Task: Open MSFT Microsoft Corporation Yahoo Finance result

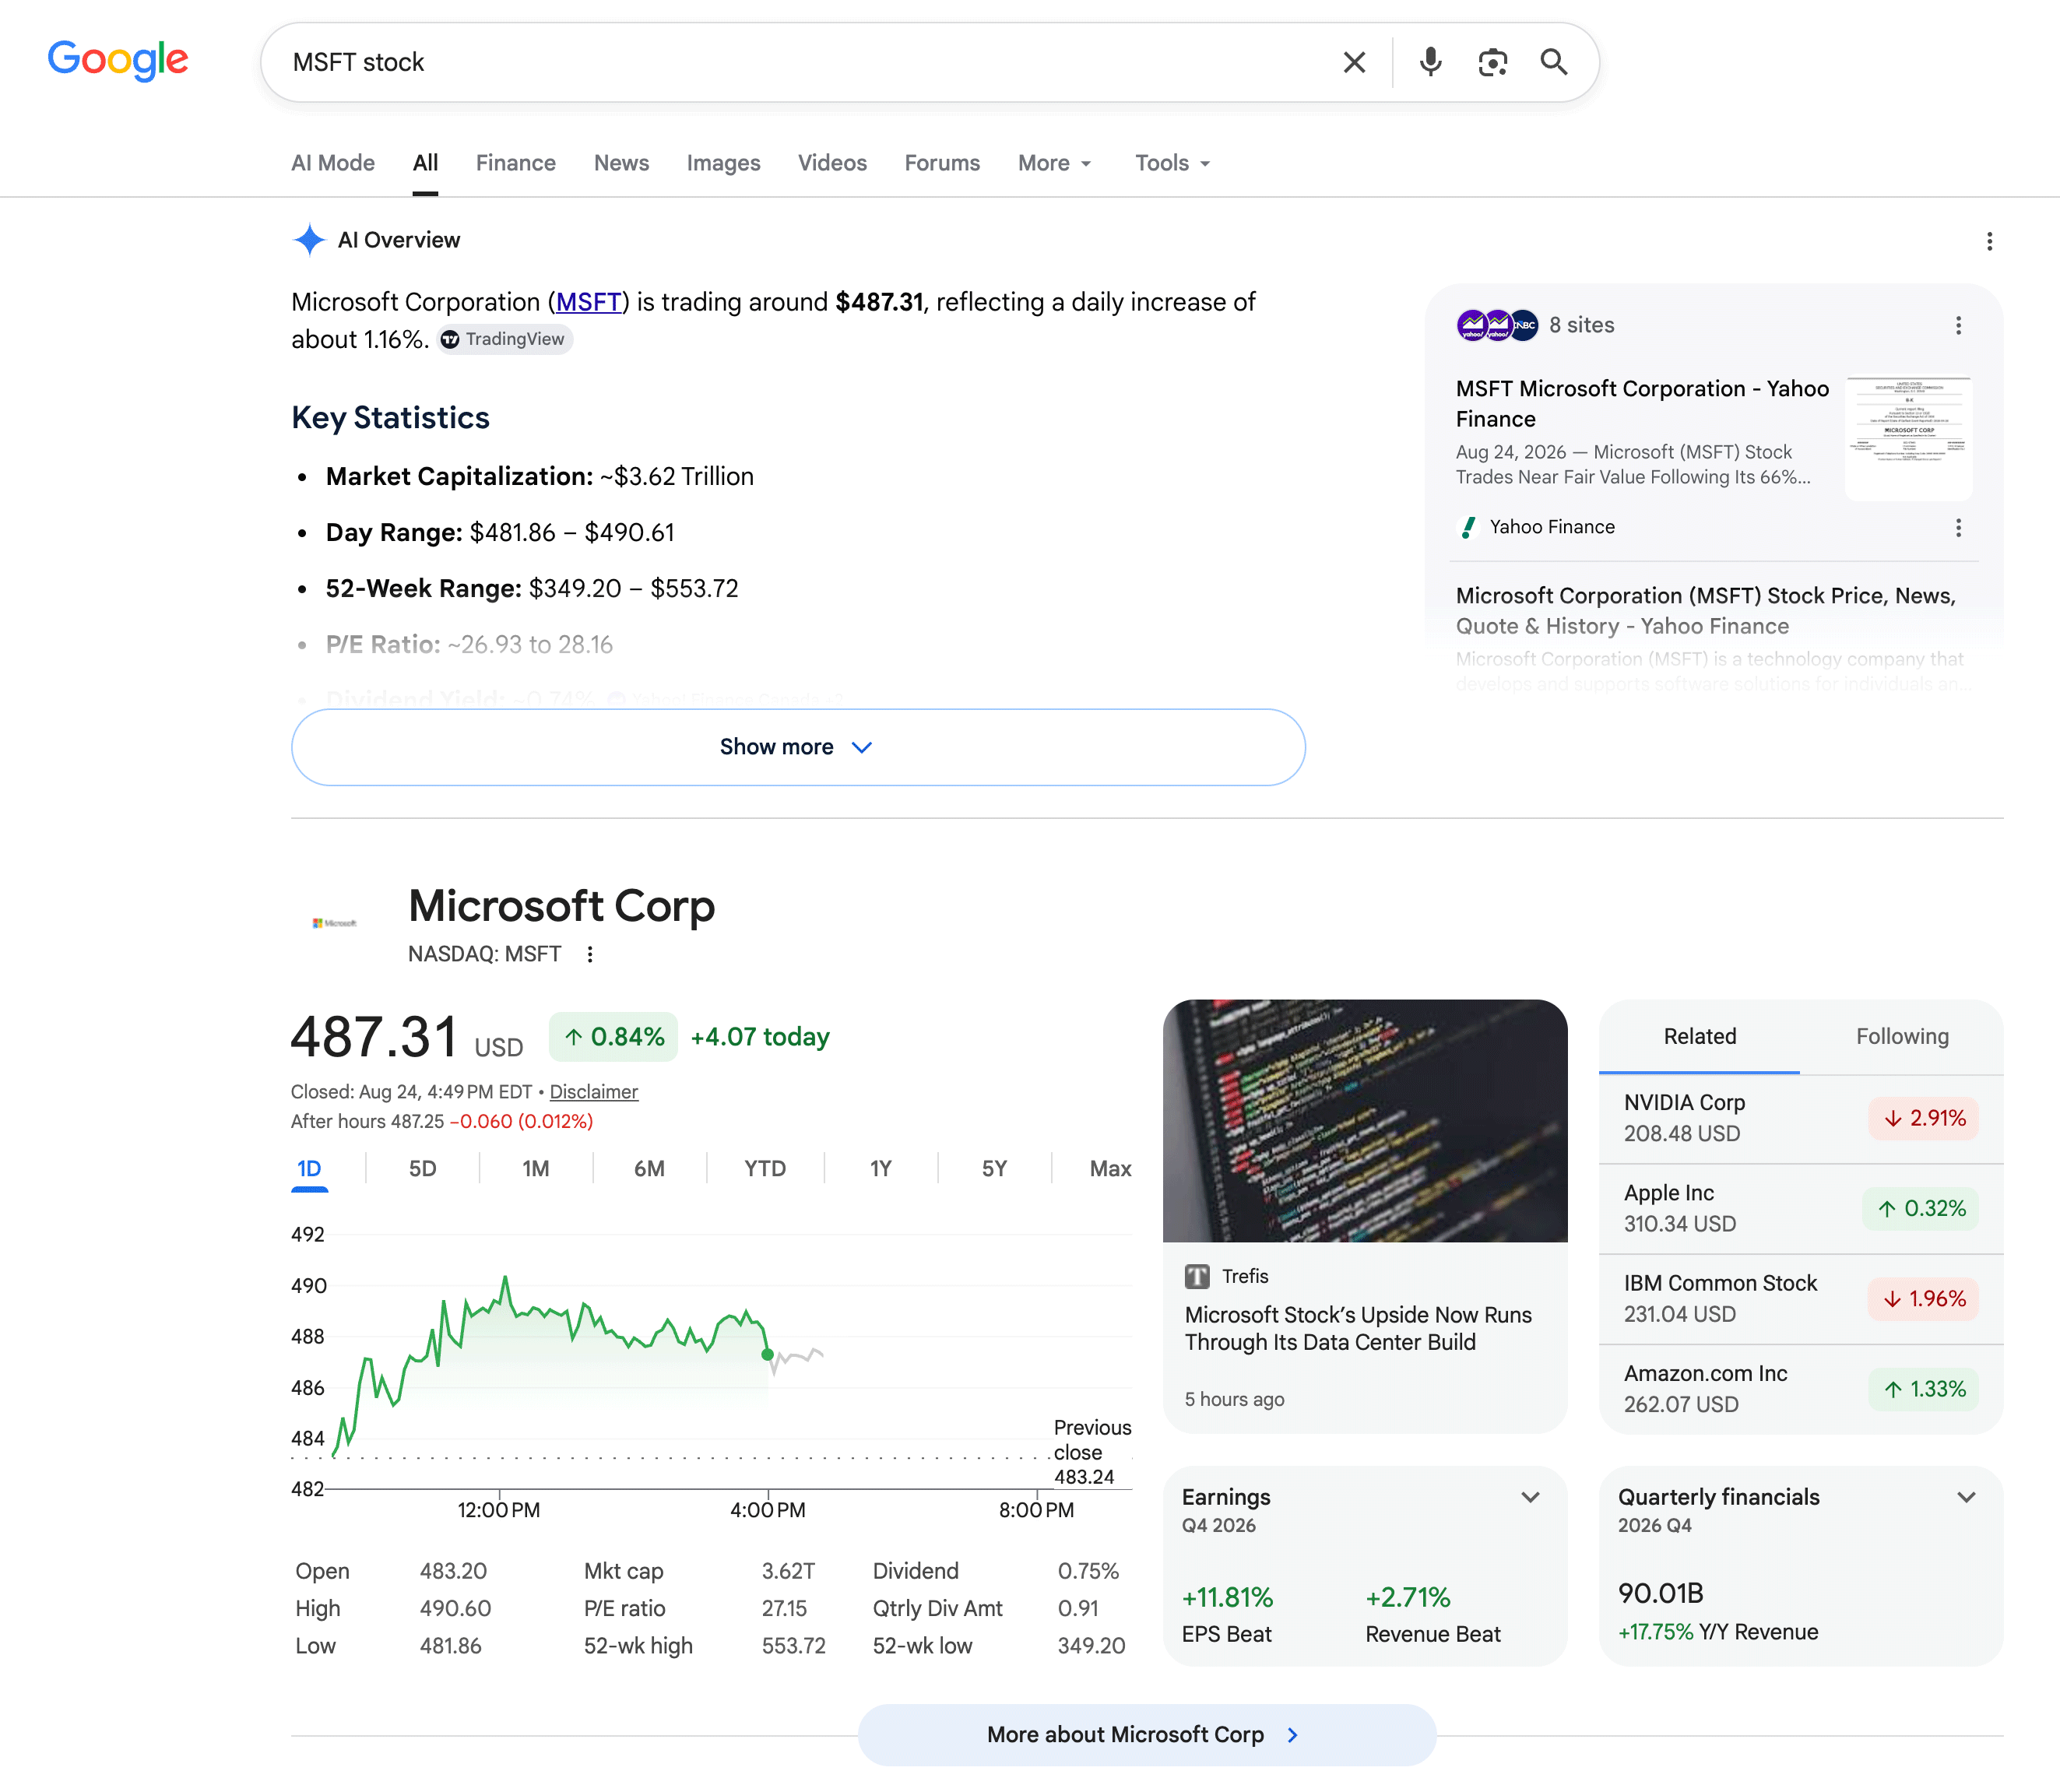Action: (x=1642, y=403)
